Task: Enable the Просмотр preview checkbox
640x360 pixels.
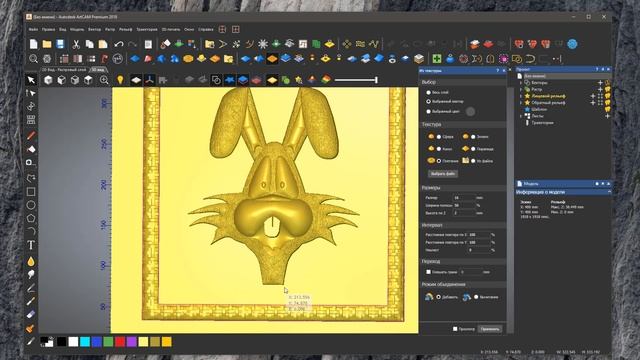Action: click(x=455, y=329)
